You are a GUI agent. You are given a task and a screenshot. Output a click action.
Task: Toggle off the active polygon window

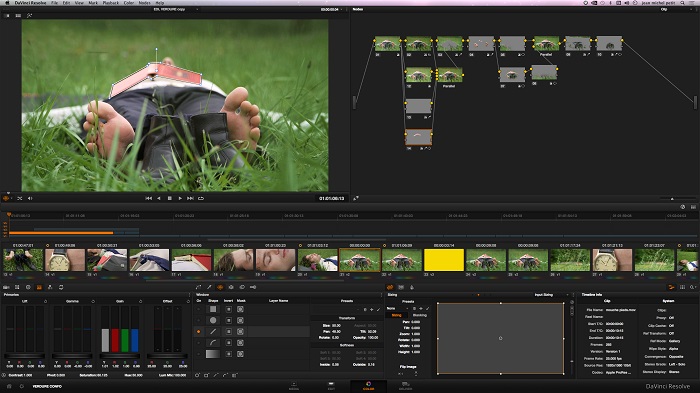[x=199, y=332]
